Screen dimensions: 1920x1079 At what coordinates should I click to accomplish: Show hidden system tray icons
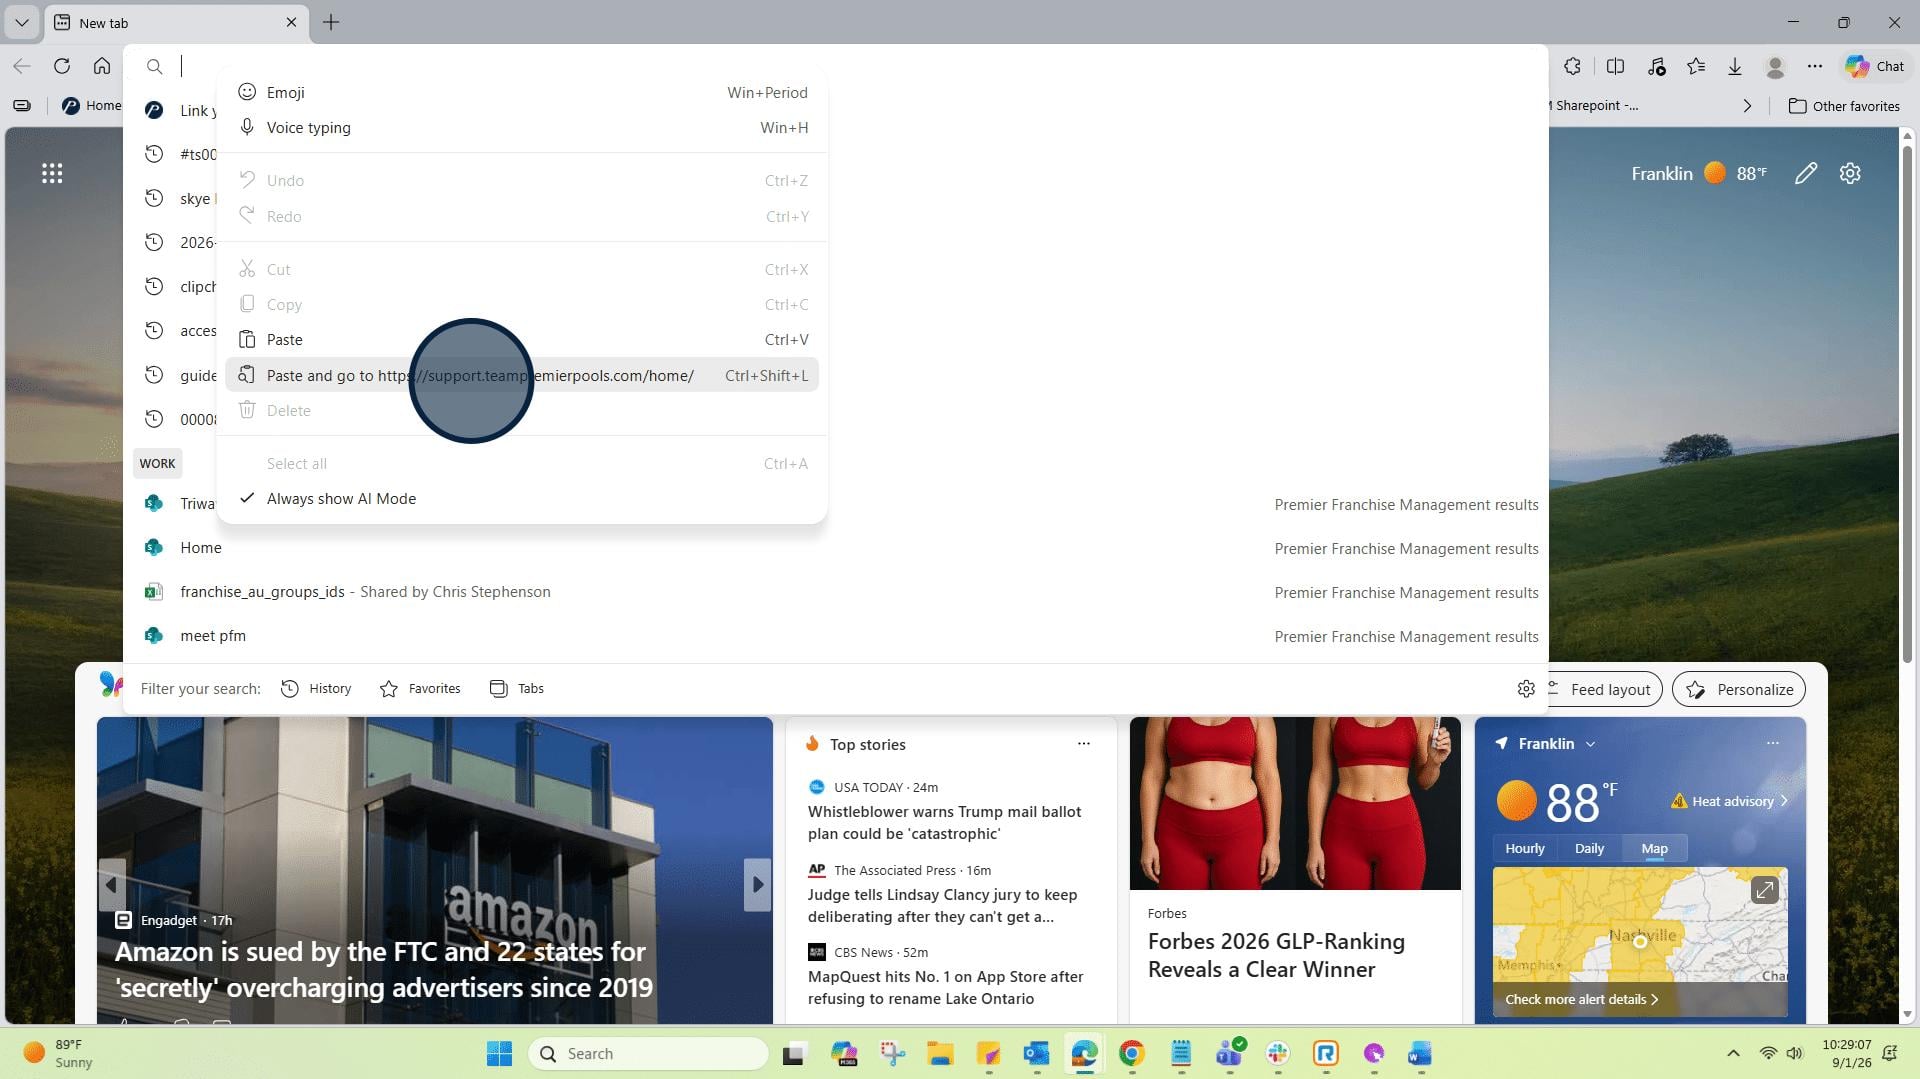point(1733,1054)
